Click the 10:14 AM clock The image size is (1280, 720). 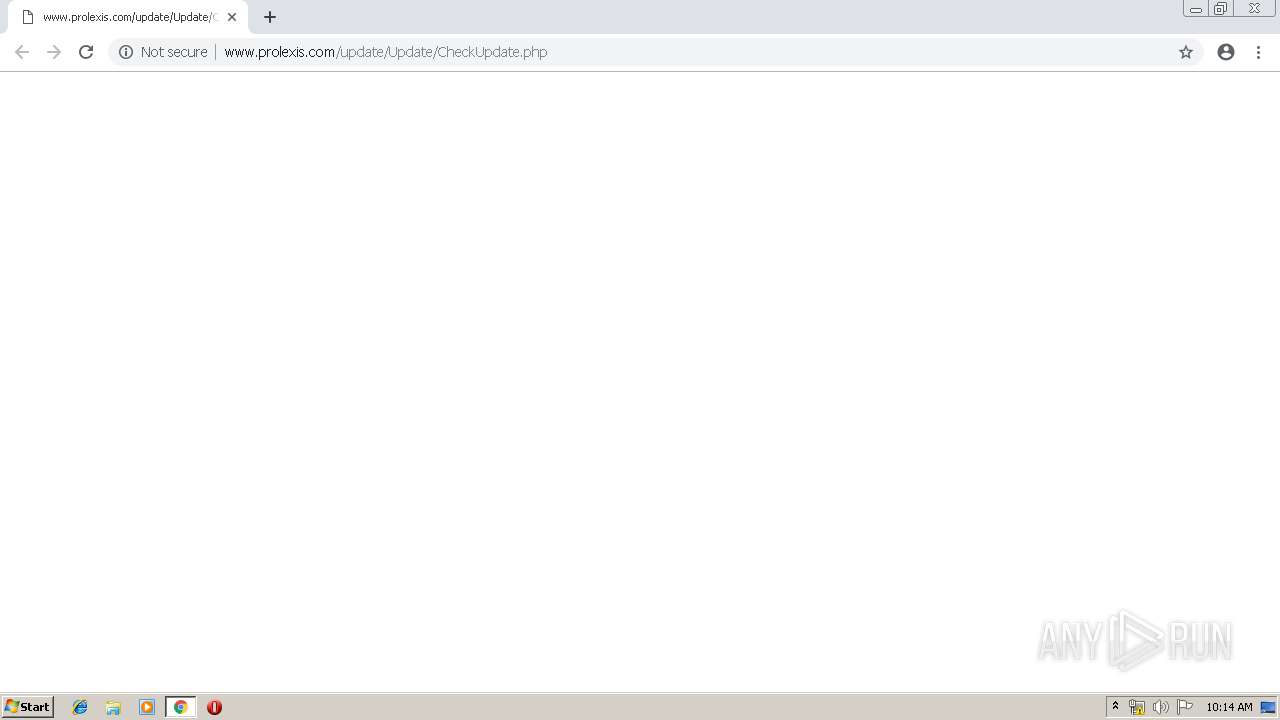click(1229, 707)
